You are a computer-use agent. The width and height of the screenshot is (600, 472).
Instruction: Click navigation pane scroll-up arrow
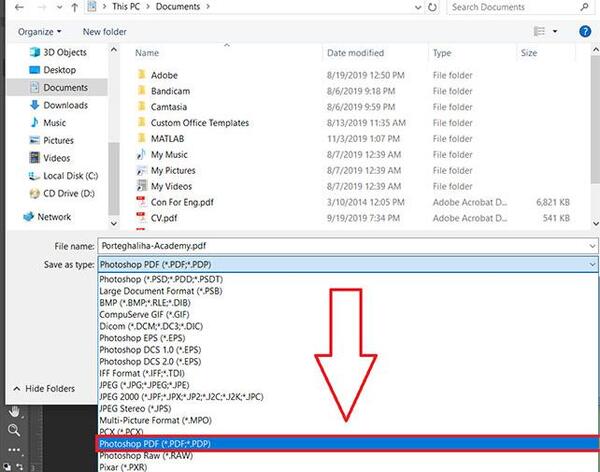[x=114, y=50]
